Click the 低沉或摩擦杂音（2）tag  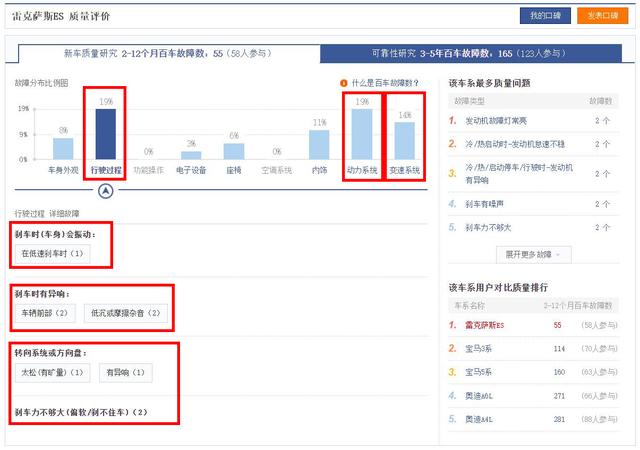point(126,313)
